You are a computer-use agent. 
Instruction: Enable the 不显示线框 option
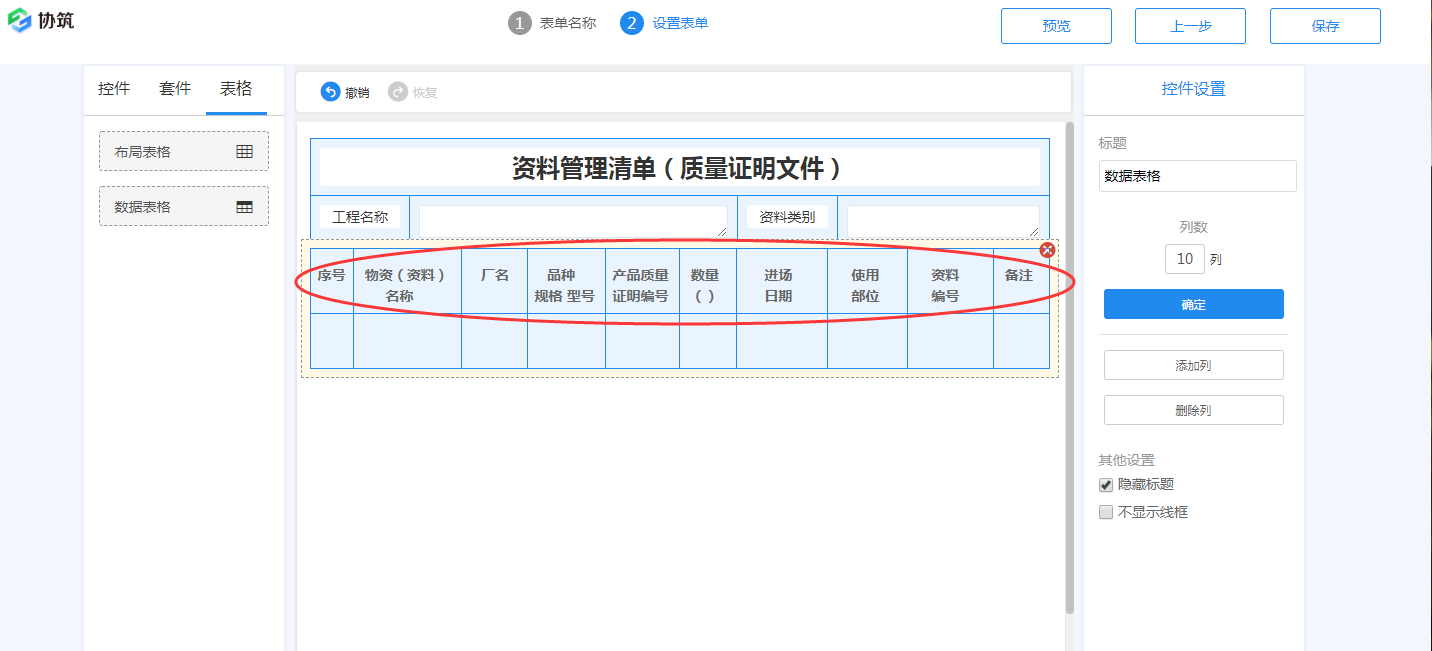pos(1105,512)
